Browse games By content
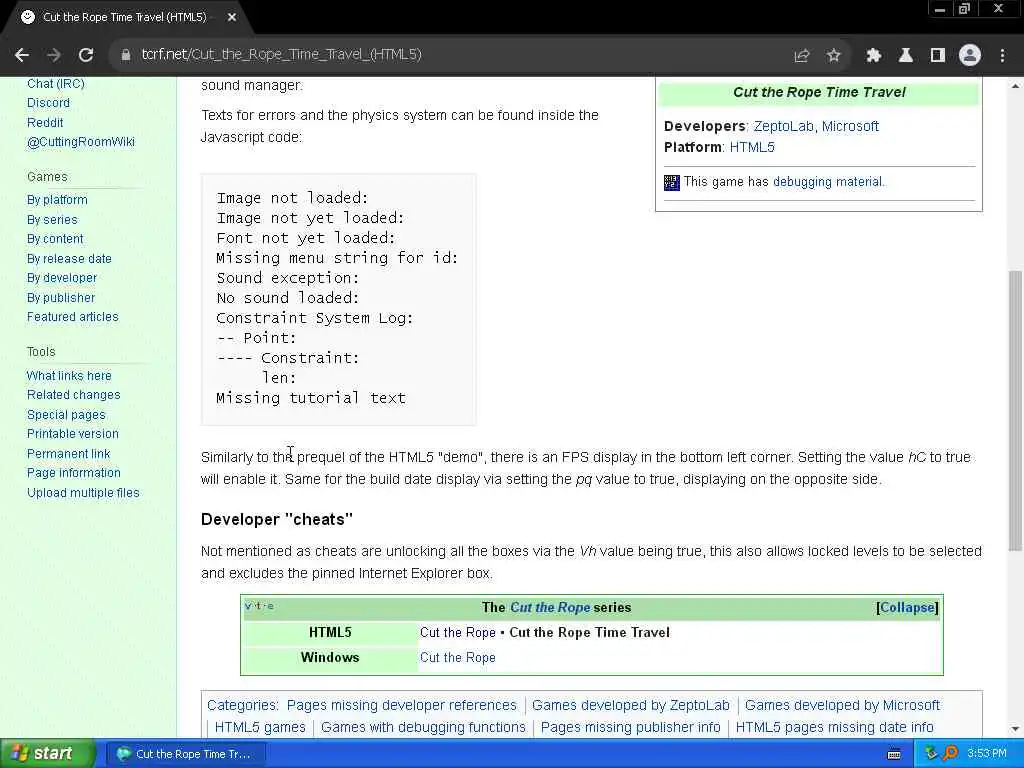 click(56, 239)
